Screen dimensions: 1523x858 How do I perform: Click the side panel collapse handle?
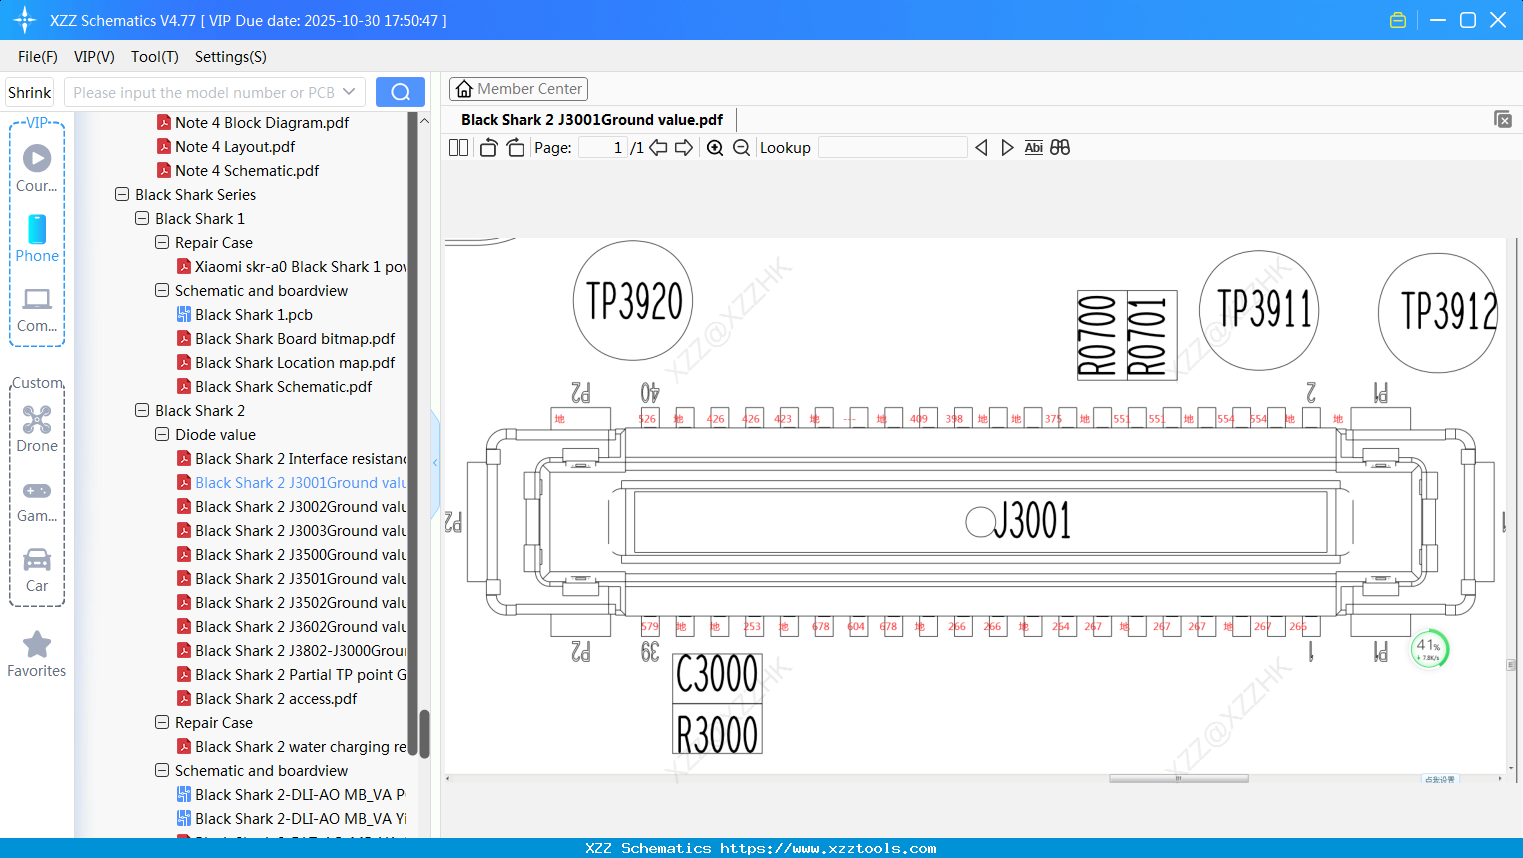(435, 462)
